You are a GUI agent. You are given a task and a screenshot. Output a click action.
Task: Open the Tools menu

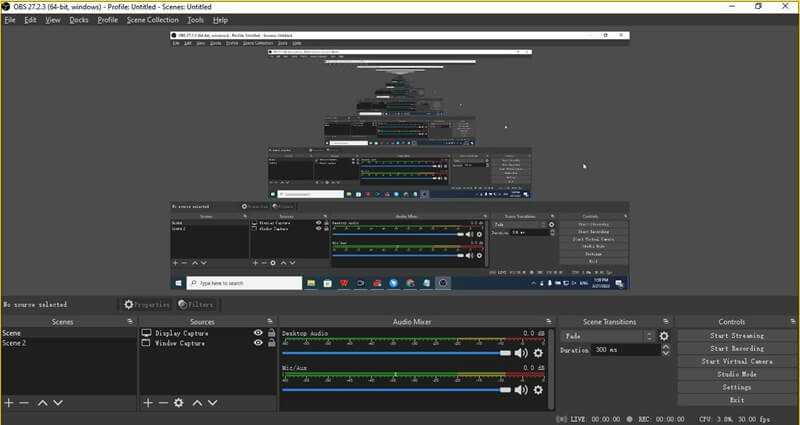click(x=195, y=20)
